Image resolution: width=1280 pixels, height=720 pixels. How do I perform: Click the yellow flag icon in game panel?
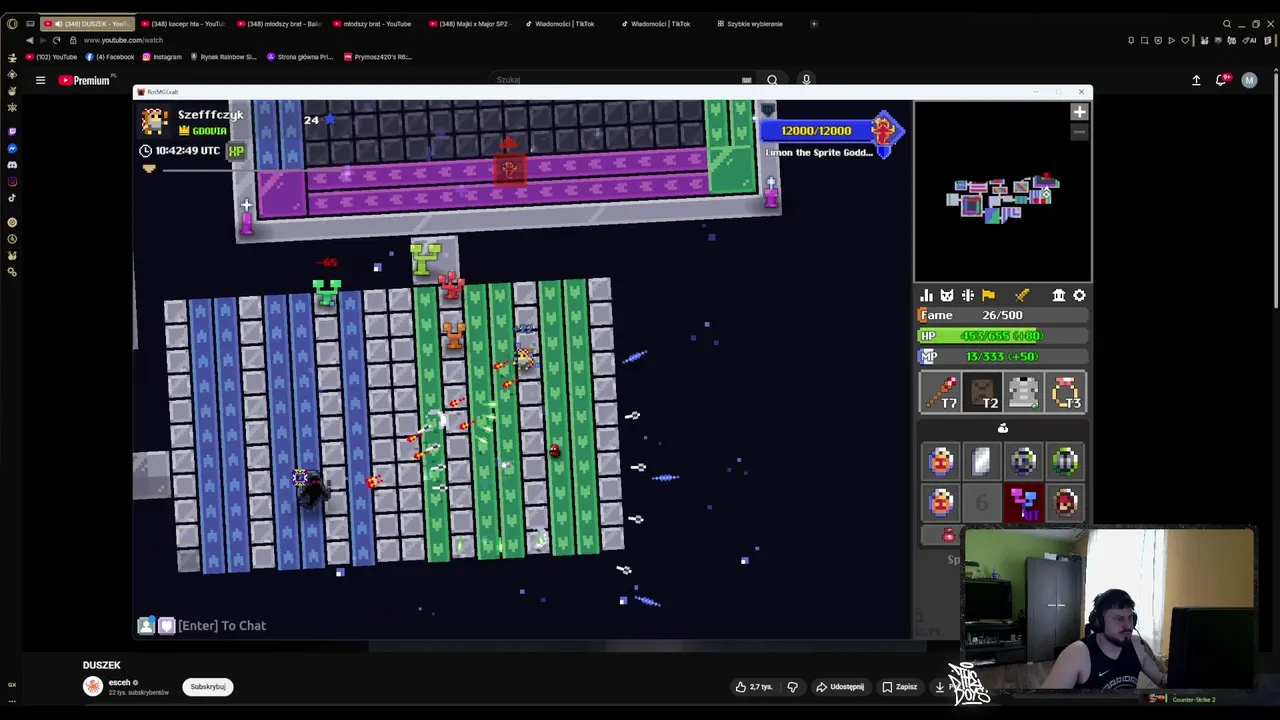coord(988,295)
